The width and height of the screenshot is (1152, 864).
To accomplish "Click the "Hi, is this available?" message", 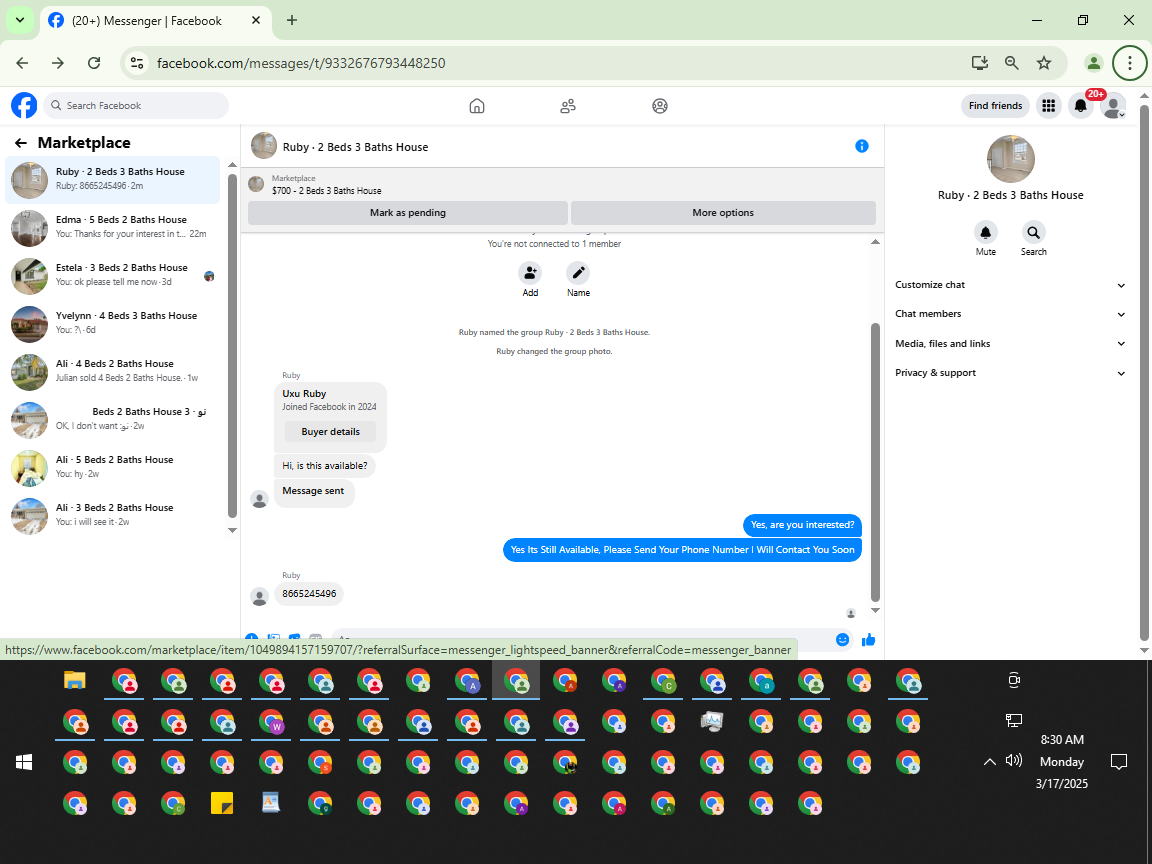I will tap(325, 466).
